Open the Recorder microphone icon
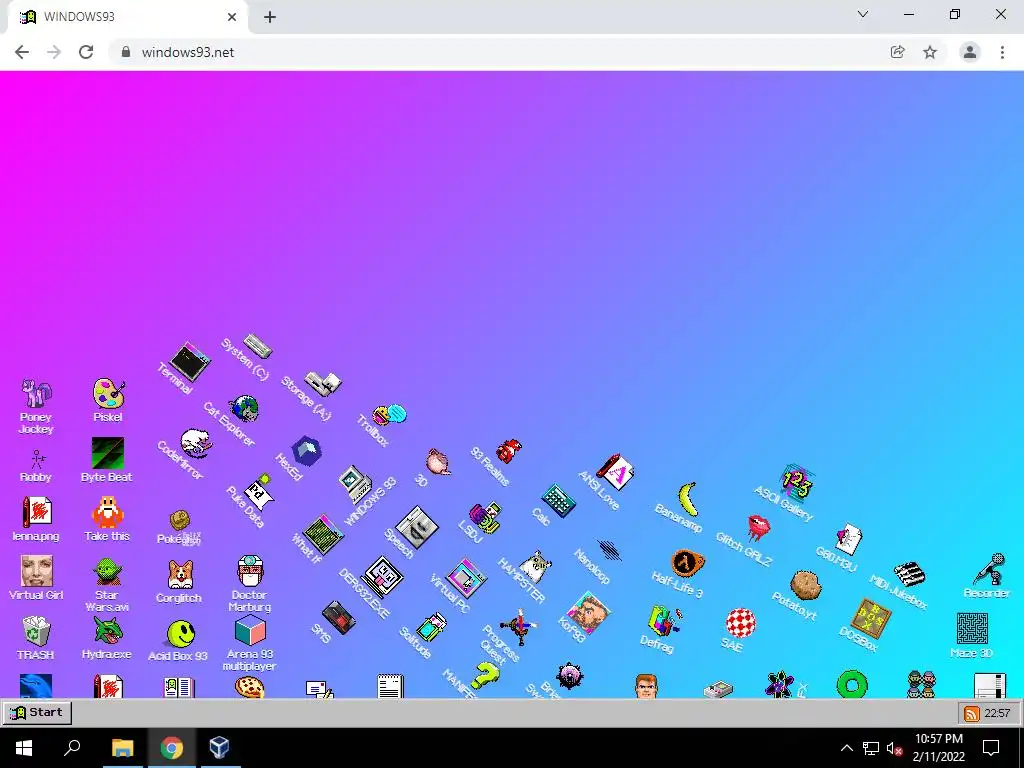The width and height of the screenshot is (1024, 768). [x=989, y=568]
